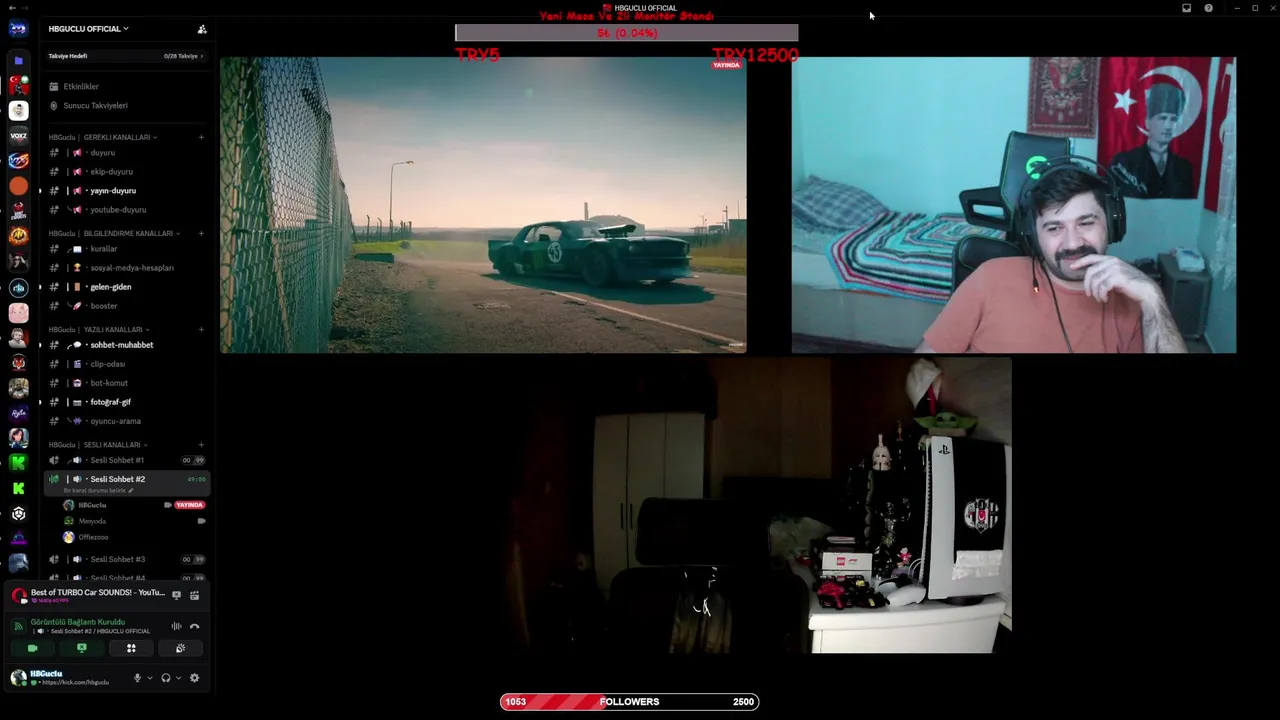1280x720 pixels.
Task: Disconnect from the voice channel
Action: [x=194, y=626]
